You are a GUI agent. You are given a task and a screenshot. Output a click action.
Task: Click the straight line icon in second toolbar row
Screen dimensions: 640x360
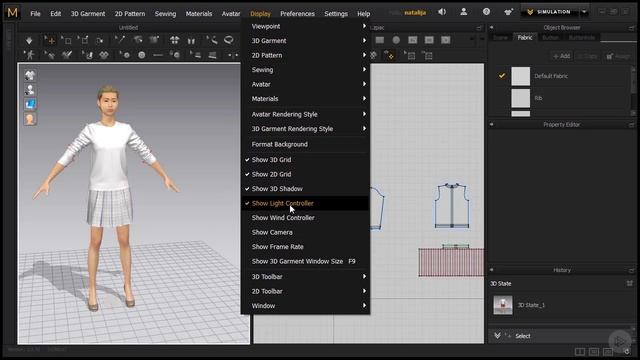(x=158, y=55)
